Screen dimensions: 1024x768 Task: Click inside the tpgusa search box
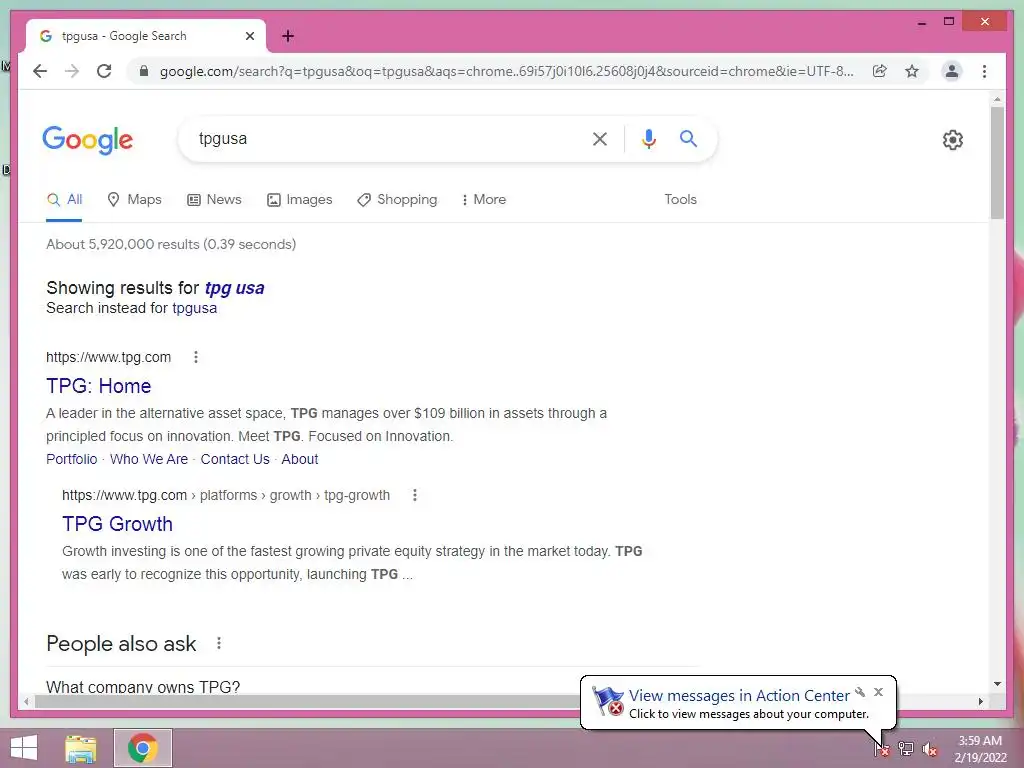[x=385, y=138]
